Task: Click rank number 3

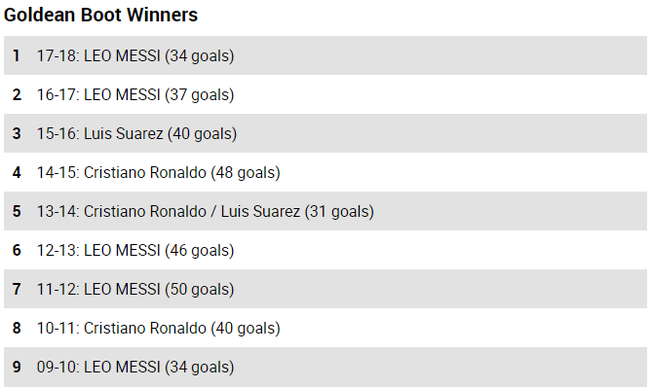Action: pos(17,133)
